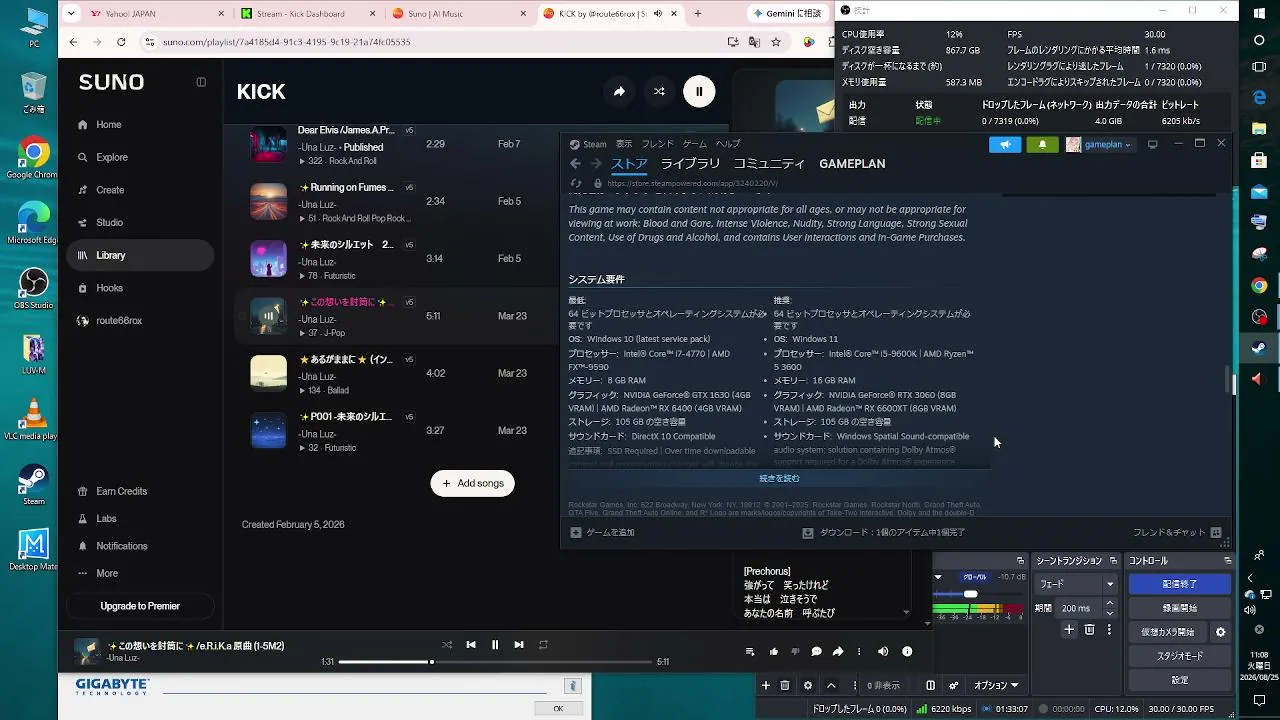1280x720 pixels.
Task: Bookmark this page with the star icon
Action: pyautogui.click(x=776, y=42)
